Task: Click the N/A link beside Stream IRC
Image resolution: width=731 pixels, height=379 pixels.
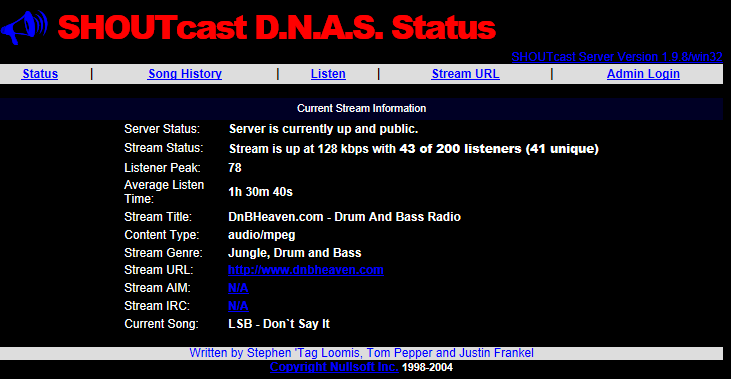Action: click(x=238, y=306)
